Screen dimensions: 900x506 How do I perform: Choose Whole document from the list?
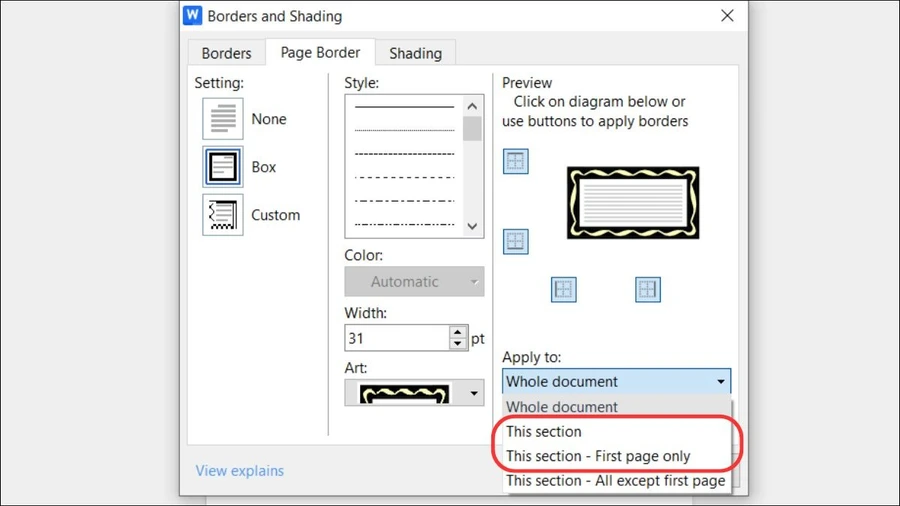point(616,407)
